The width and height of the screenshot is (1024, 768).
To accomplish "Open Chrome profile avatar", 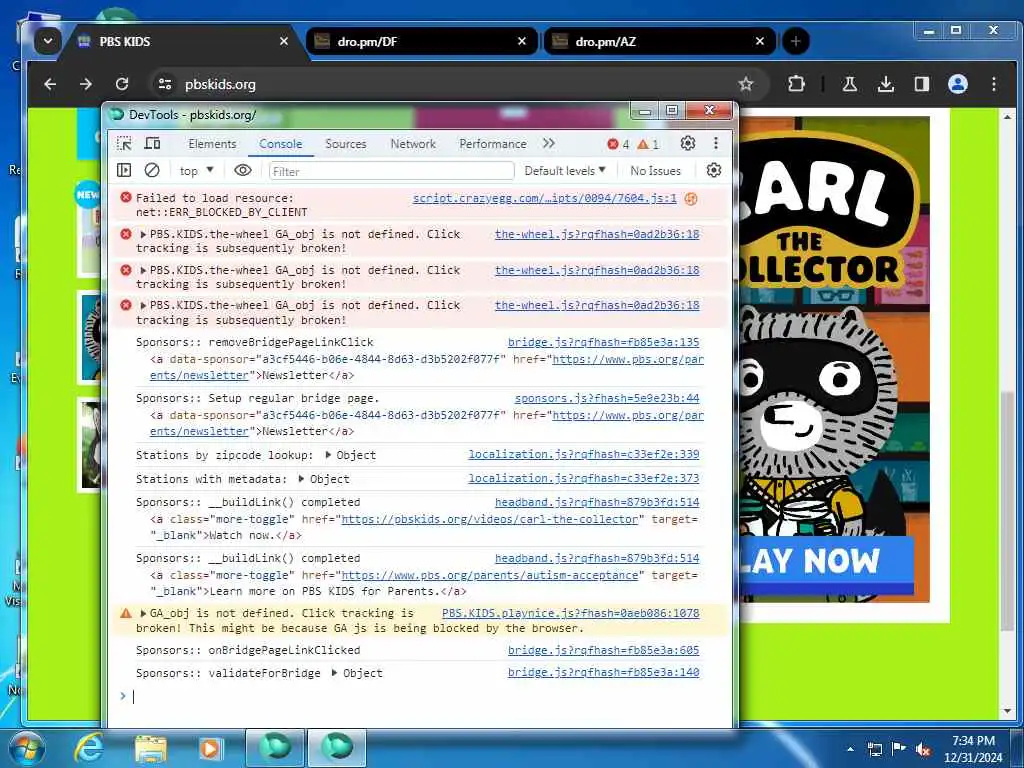I will tap(958, 84).
